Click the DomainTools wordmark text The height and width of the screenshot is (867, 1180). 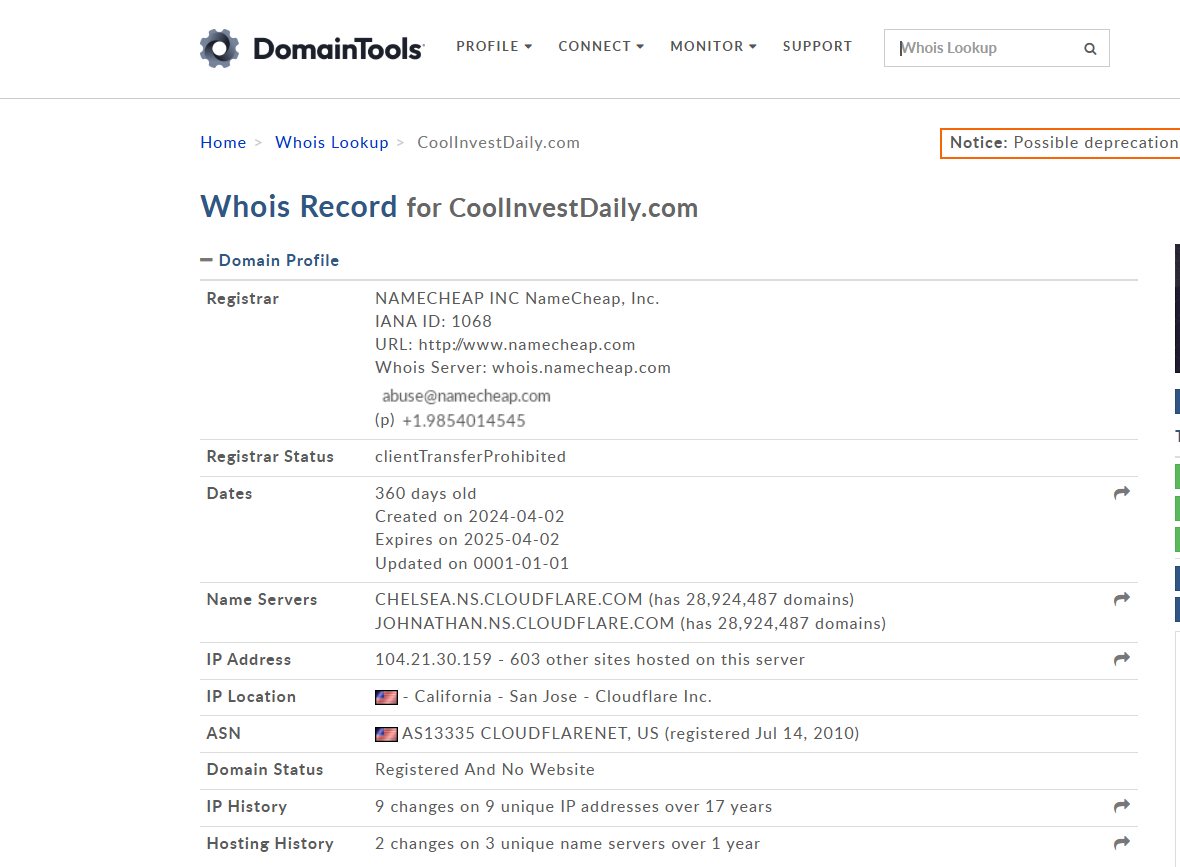point(339,49)
